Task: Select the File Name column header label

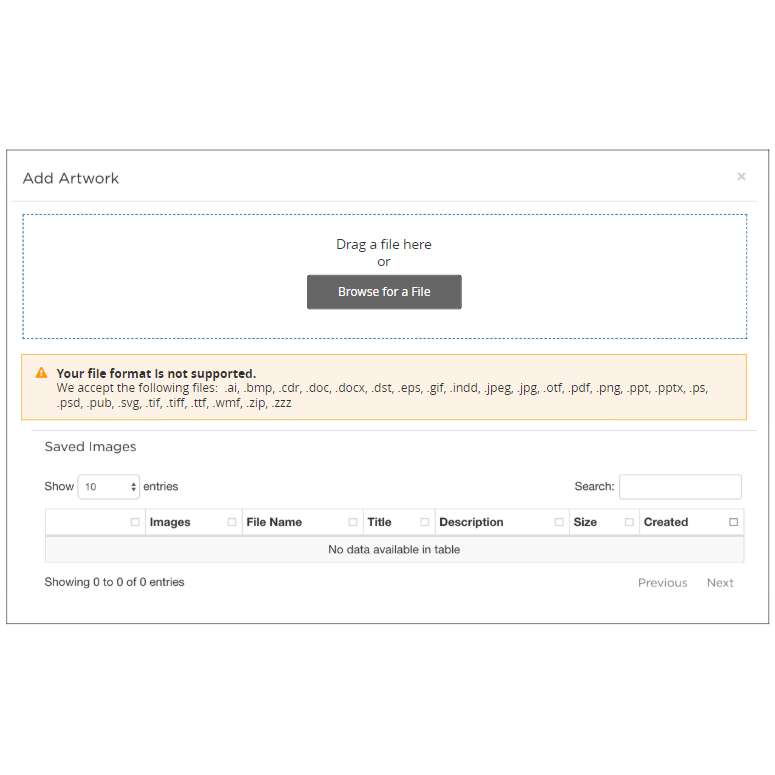Action: (x=274, y=522)
